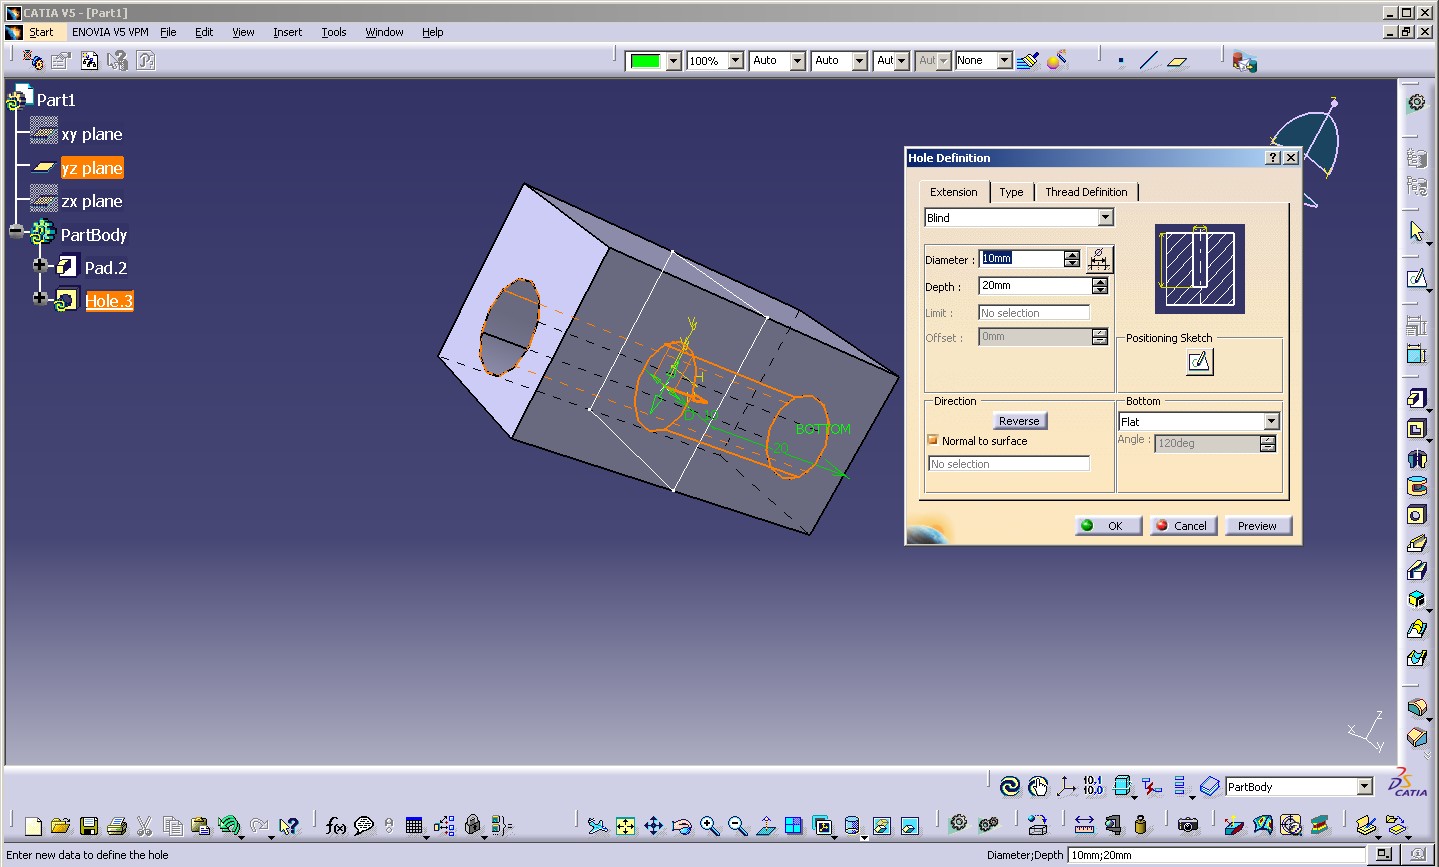
Task: Select the Extension tab
Action: (x=953, y=192)
